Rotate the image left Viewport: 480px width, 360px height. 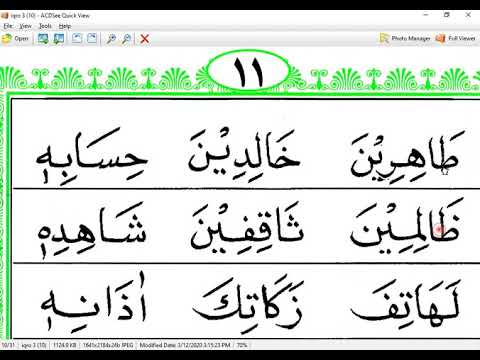pyautogui.click(x=77, y=39)
